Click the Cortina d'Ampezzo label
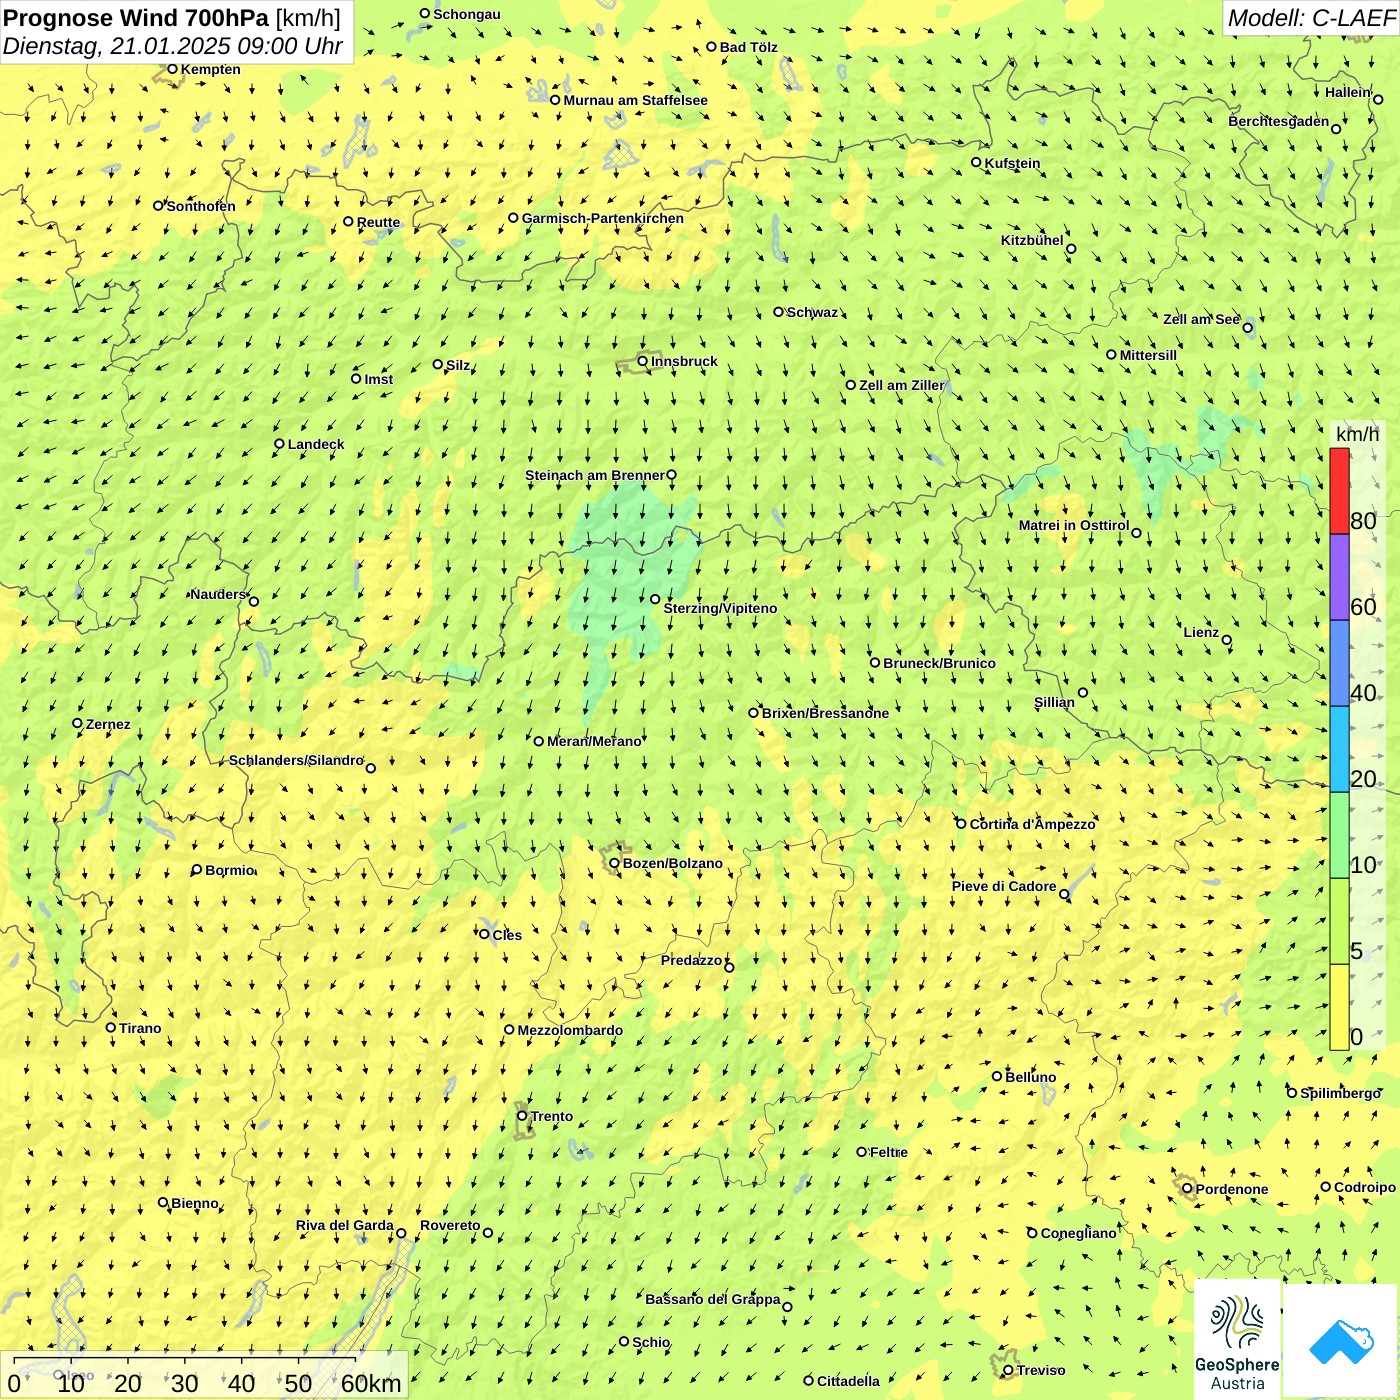1400x1400 pixels. 1032,824
